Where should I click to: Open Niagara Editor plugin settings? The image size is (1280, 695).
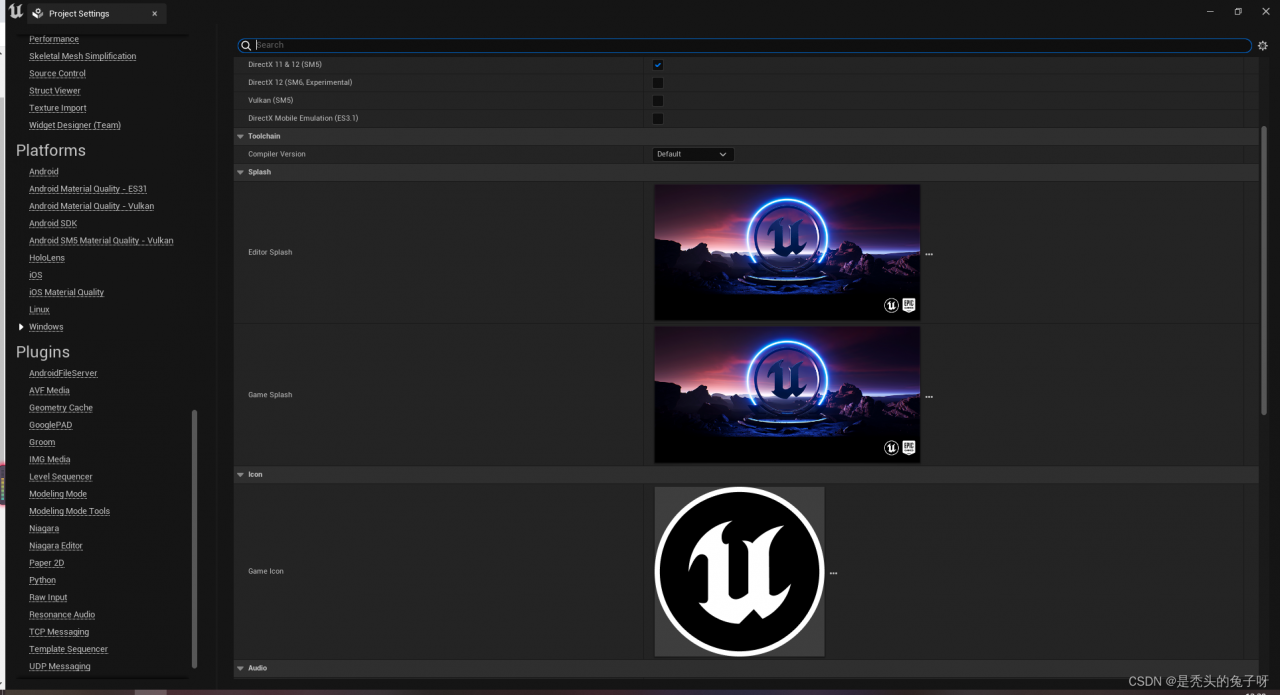pos(56,546)
